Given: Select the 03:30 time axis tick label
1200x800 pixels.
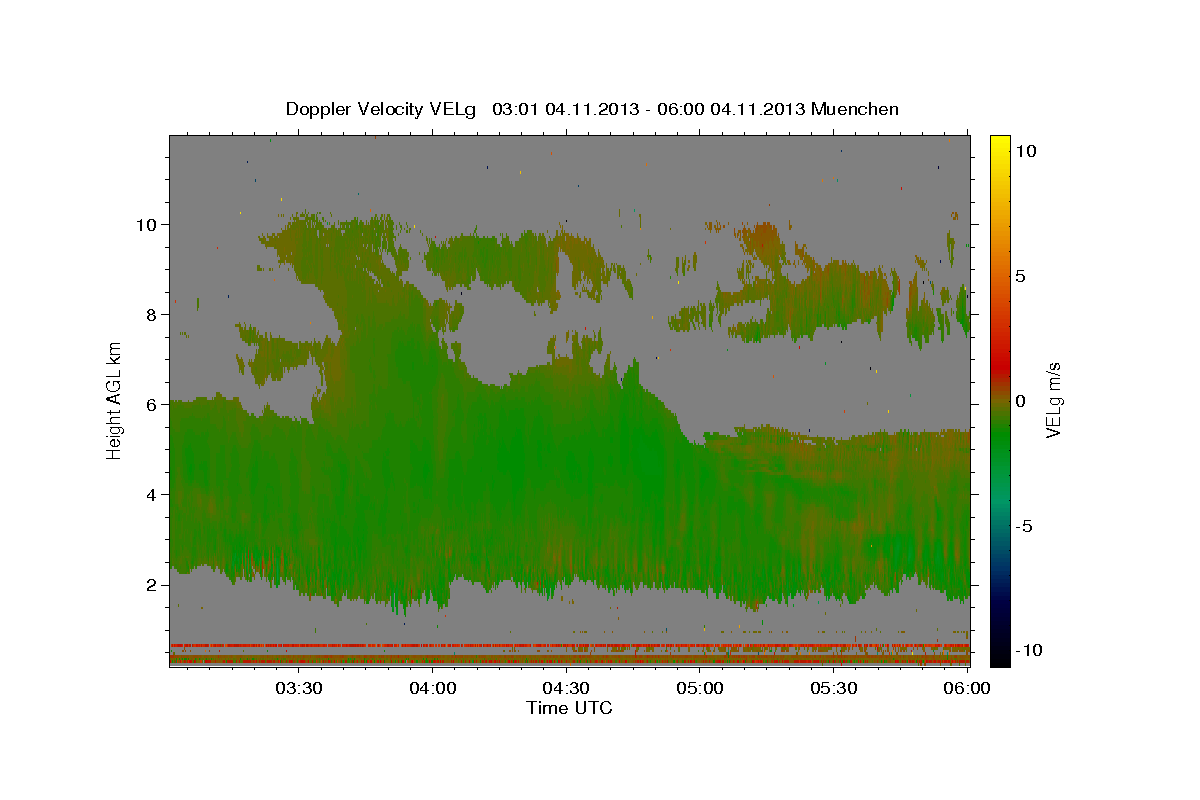Looking at the screenshot, I should [298, 688].
